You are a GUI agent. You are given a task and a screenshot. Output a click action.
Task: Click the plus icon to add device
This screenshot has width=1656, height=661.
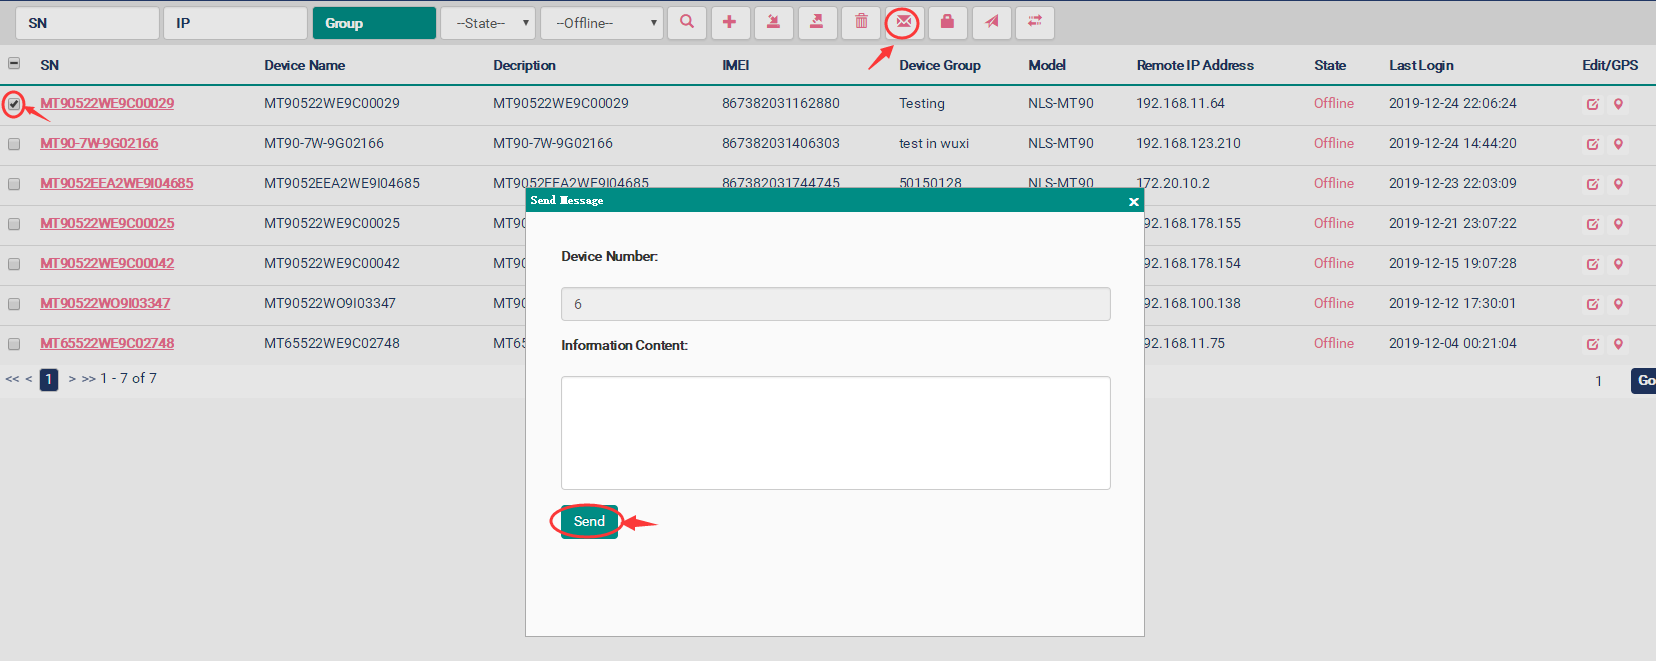730,22
